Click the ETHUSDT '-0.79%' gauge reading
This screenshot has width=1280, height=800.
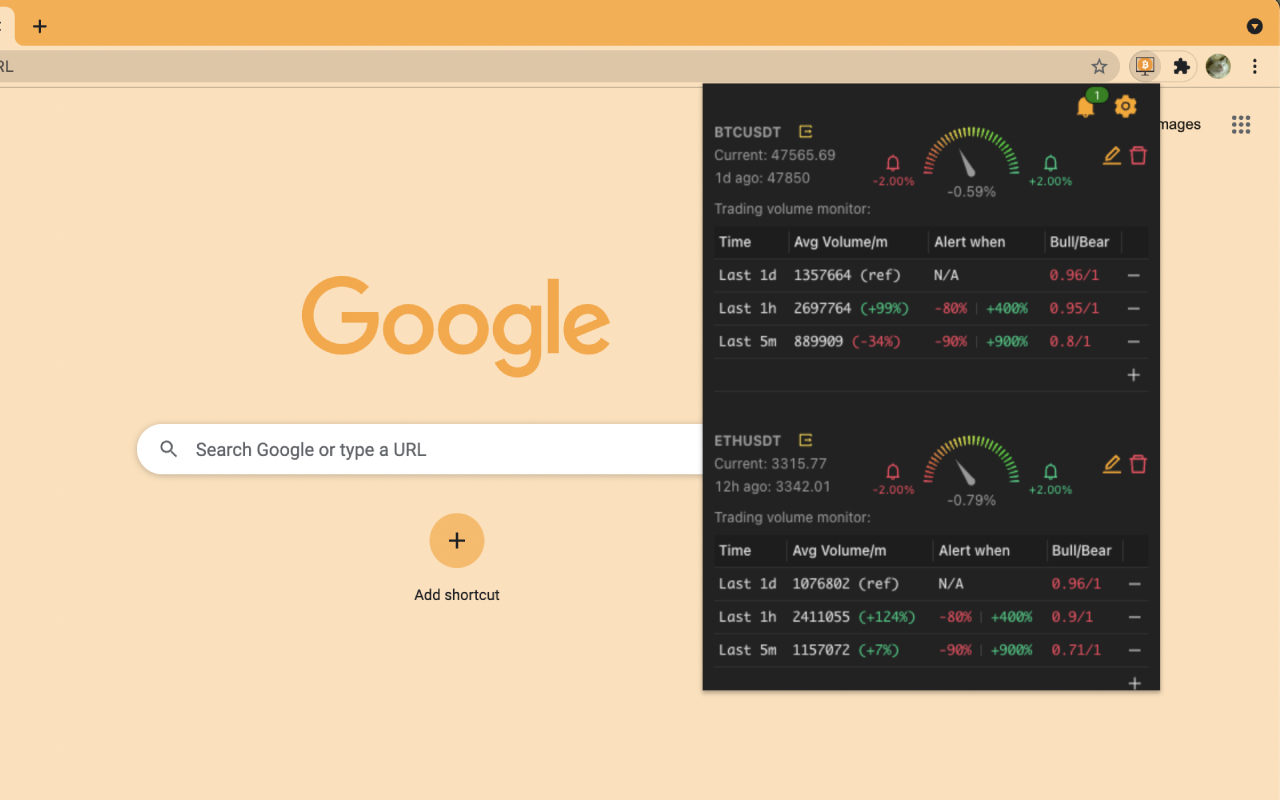971,500
